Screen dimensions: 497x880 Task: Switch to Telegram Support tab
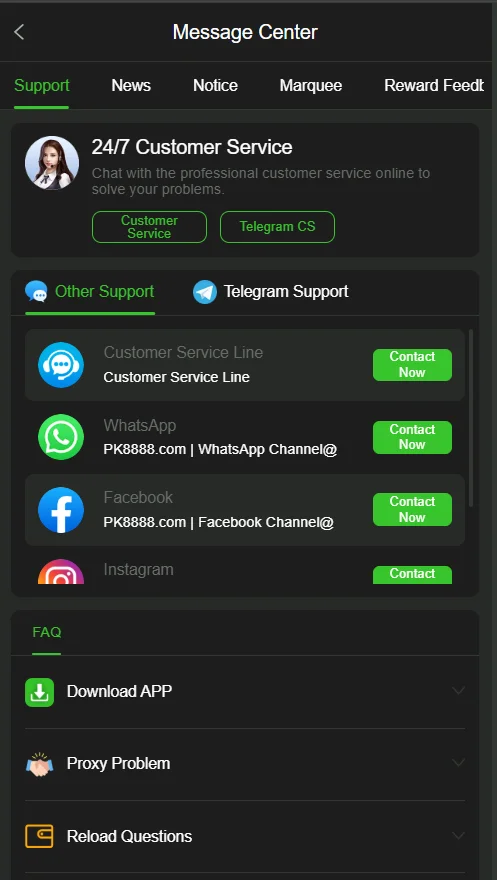pyautogui.click(x=271, y=292)
